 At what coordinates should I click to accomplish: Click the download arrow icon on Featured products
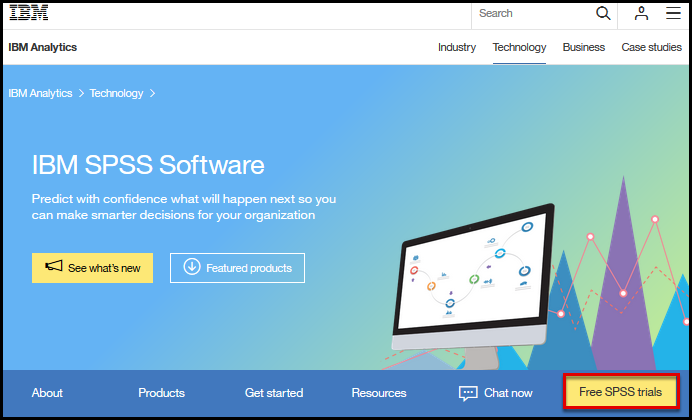192,267
